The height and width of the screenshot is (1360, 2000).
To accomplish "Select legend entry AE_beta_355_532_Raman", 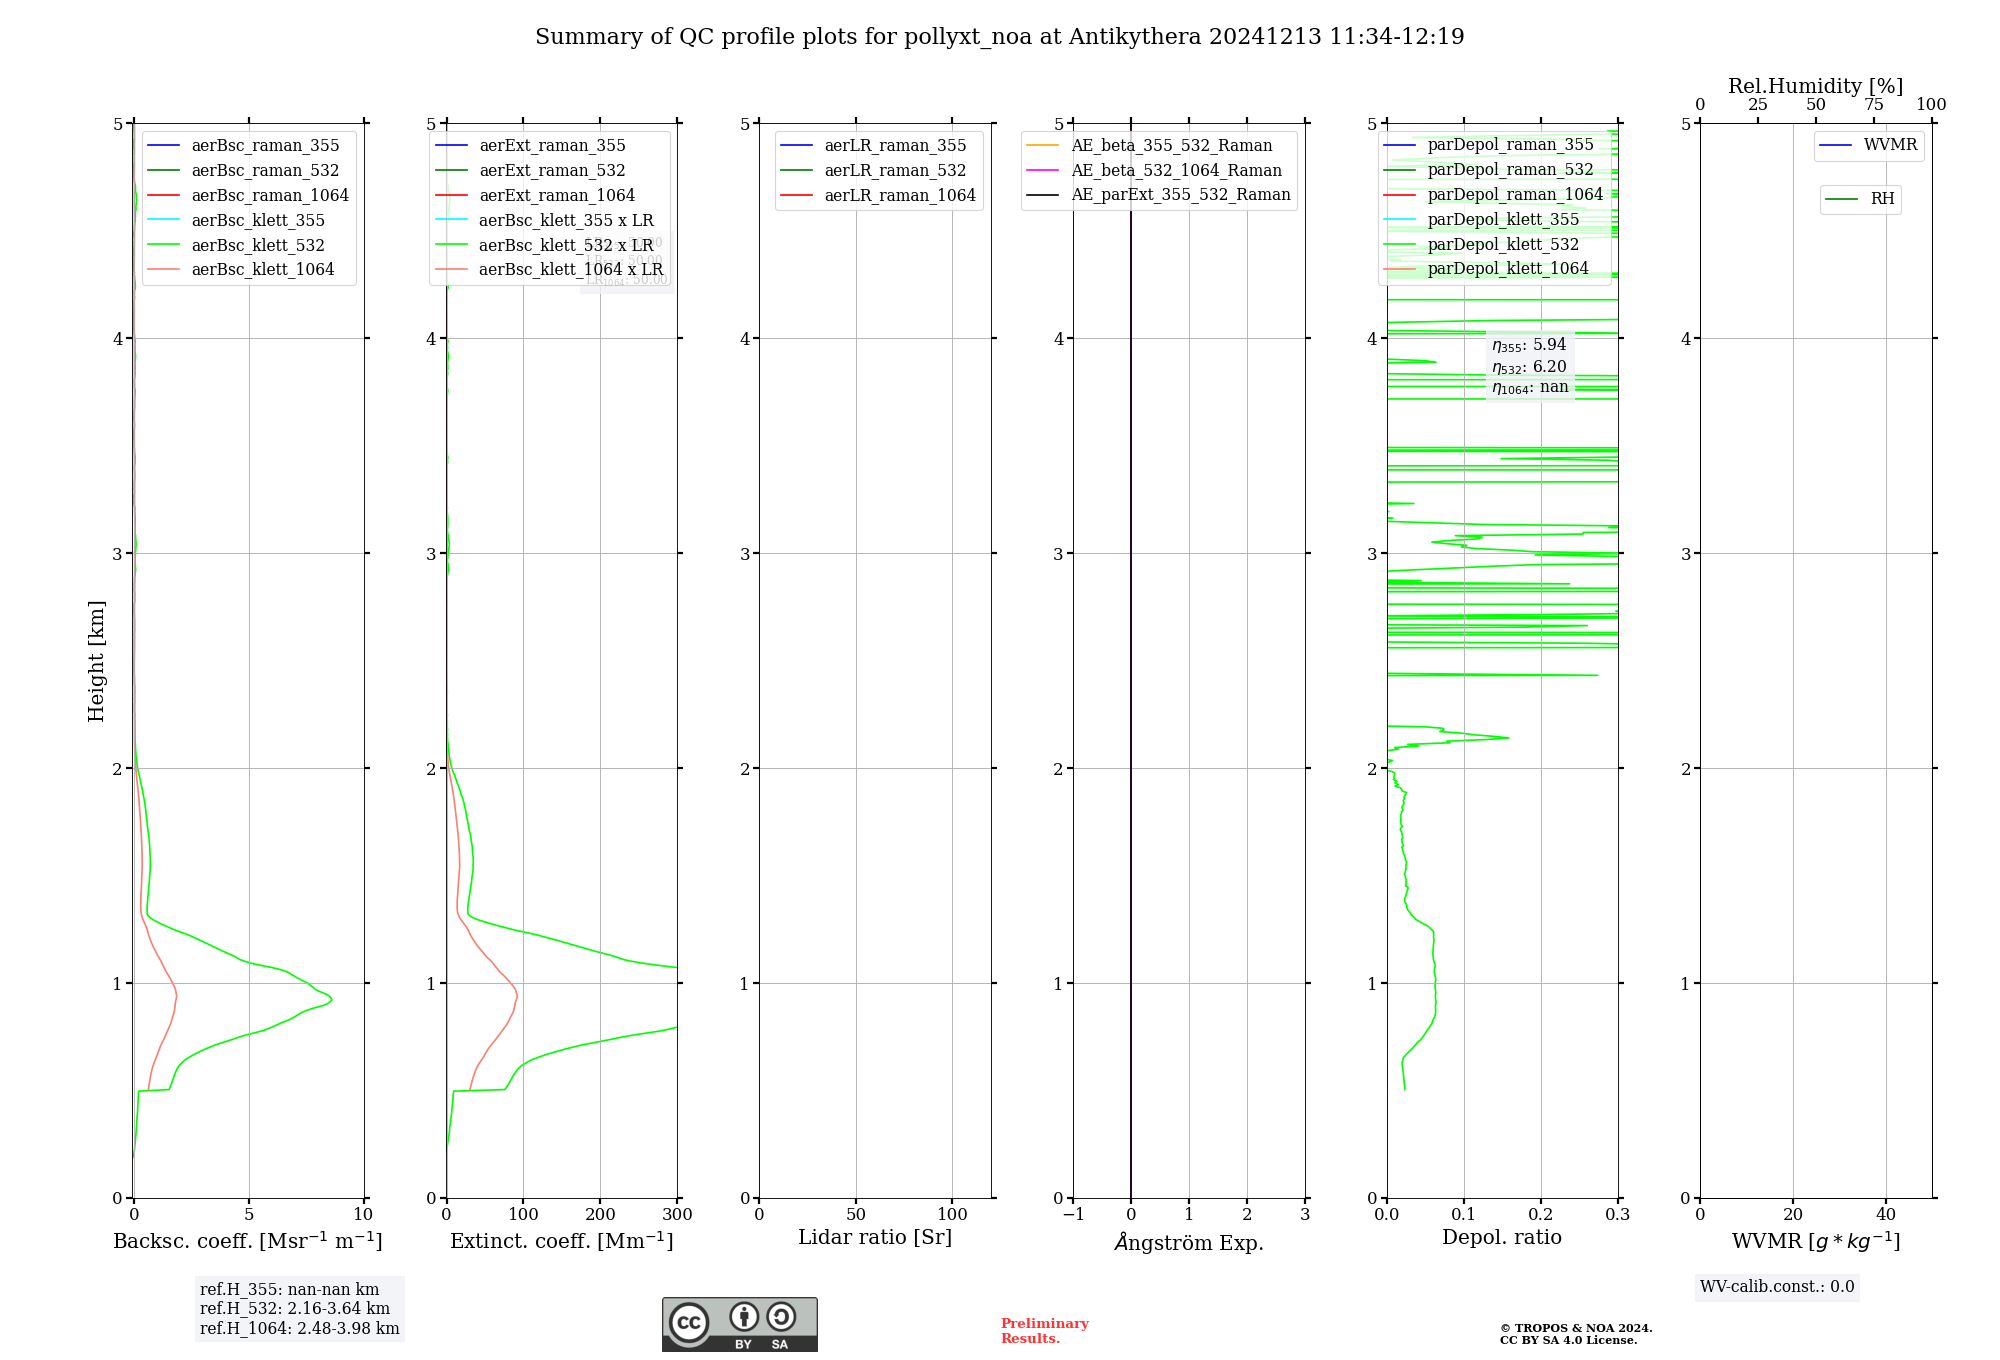I will click(1150, 146).
